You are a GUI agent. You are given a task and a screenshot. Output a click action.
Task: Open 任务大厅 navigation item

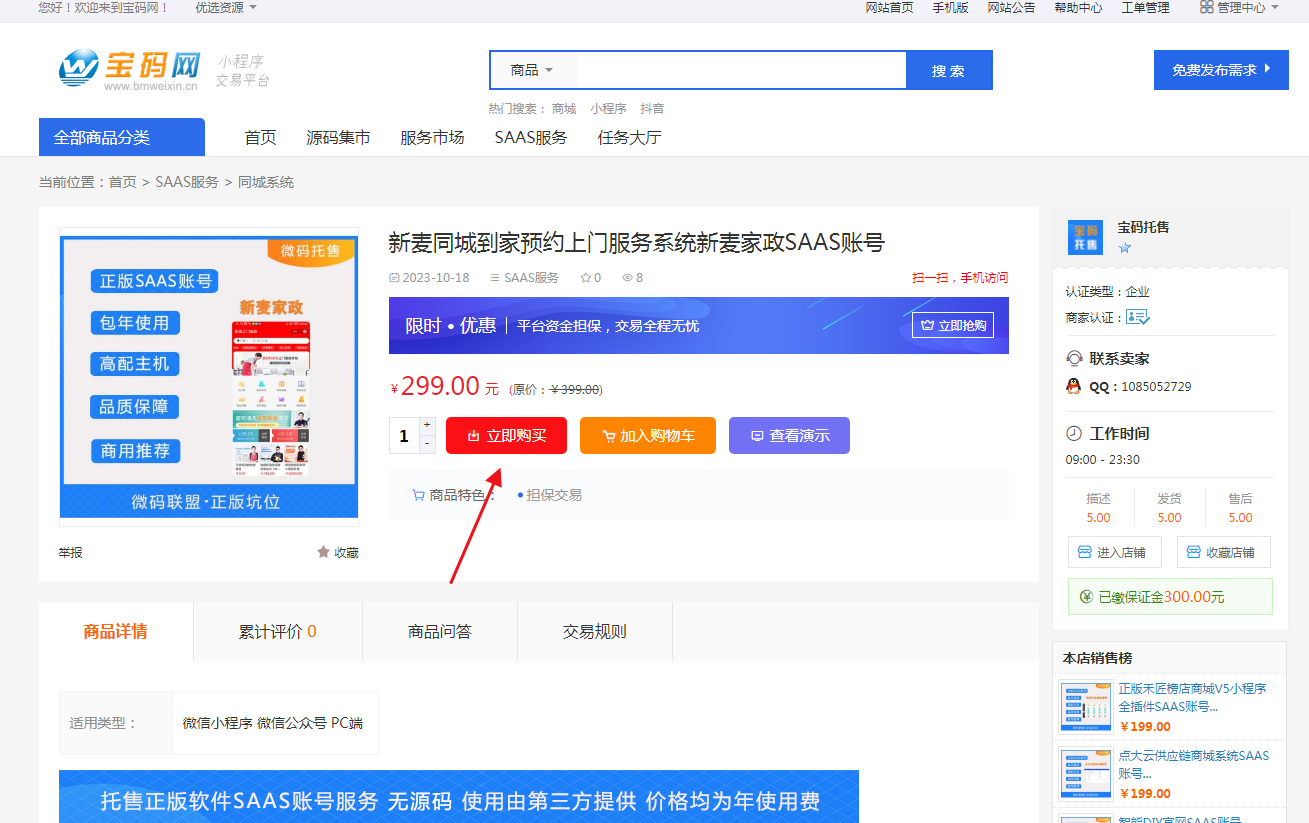click(x=630, y=137)
